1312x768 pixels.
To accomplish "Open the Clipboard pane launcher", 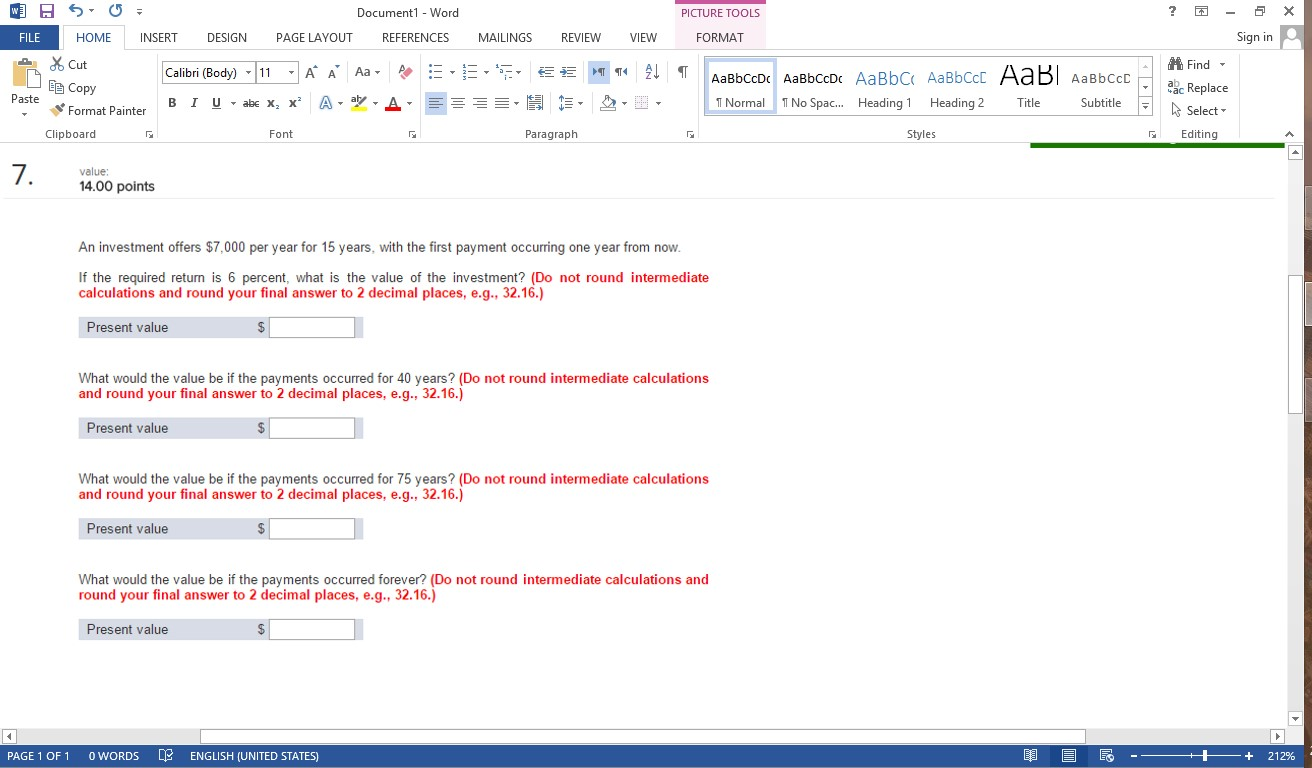I will [149, 134].
